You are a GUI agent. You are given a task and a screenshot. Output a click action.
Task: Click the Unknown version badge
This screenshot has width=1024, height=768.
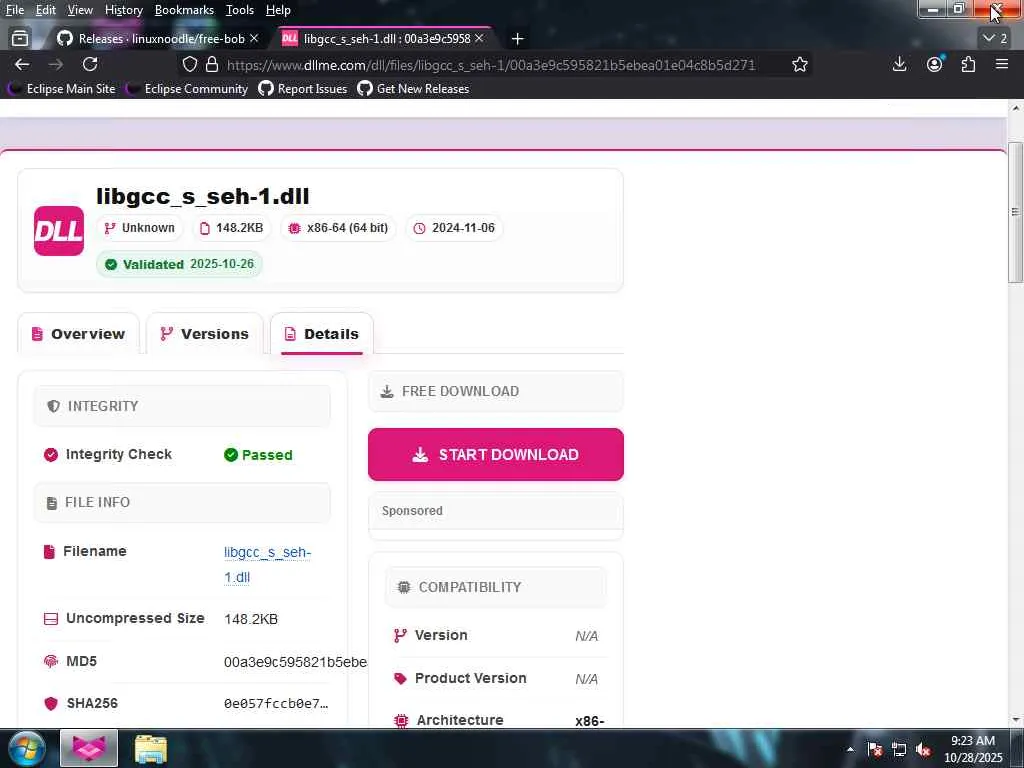pyautogui.click(x=140, y=228)
